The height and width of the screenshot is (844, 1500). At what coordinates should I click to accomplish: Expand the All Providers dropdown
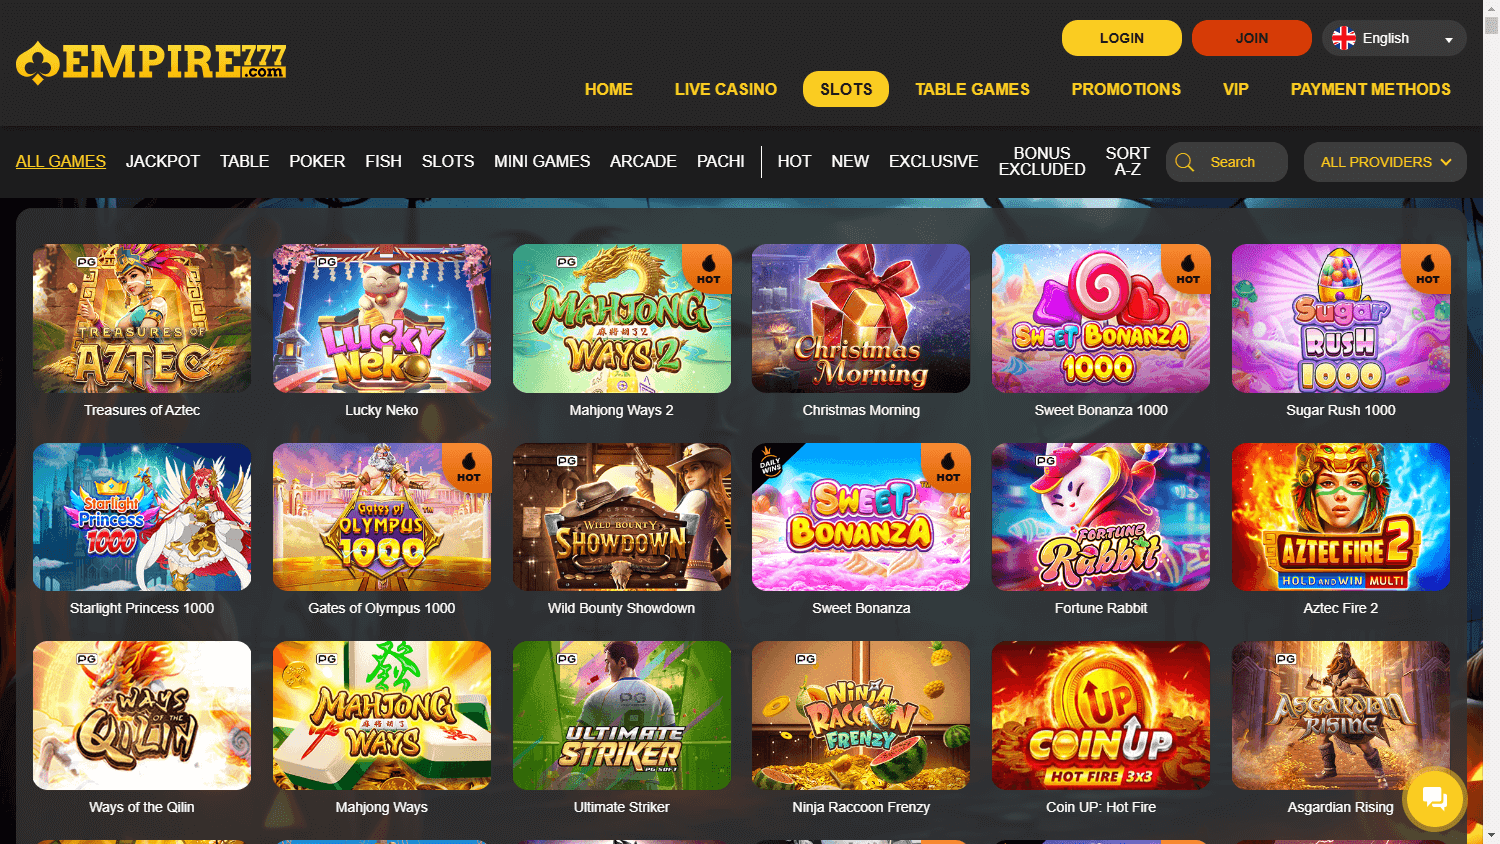[x=1385, y=162]
